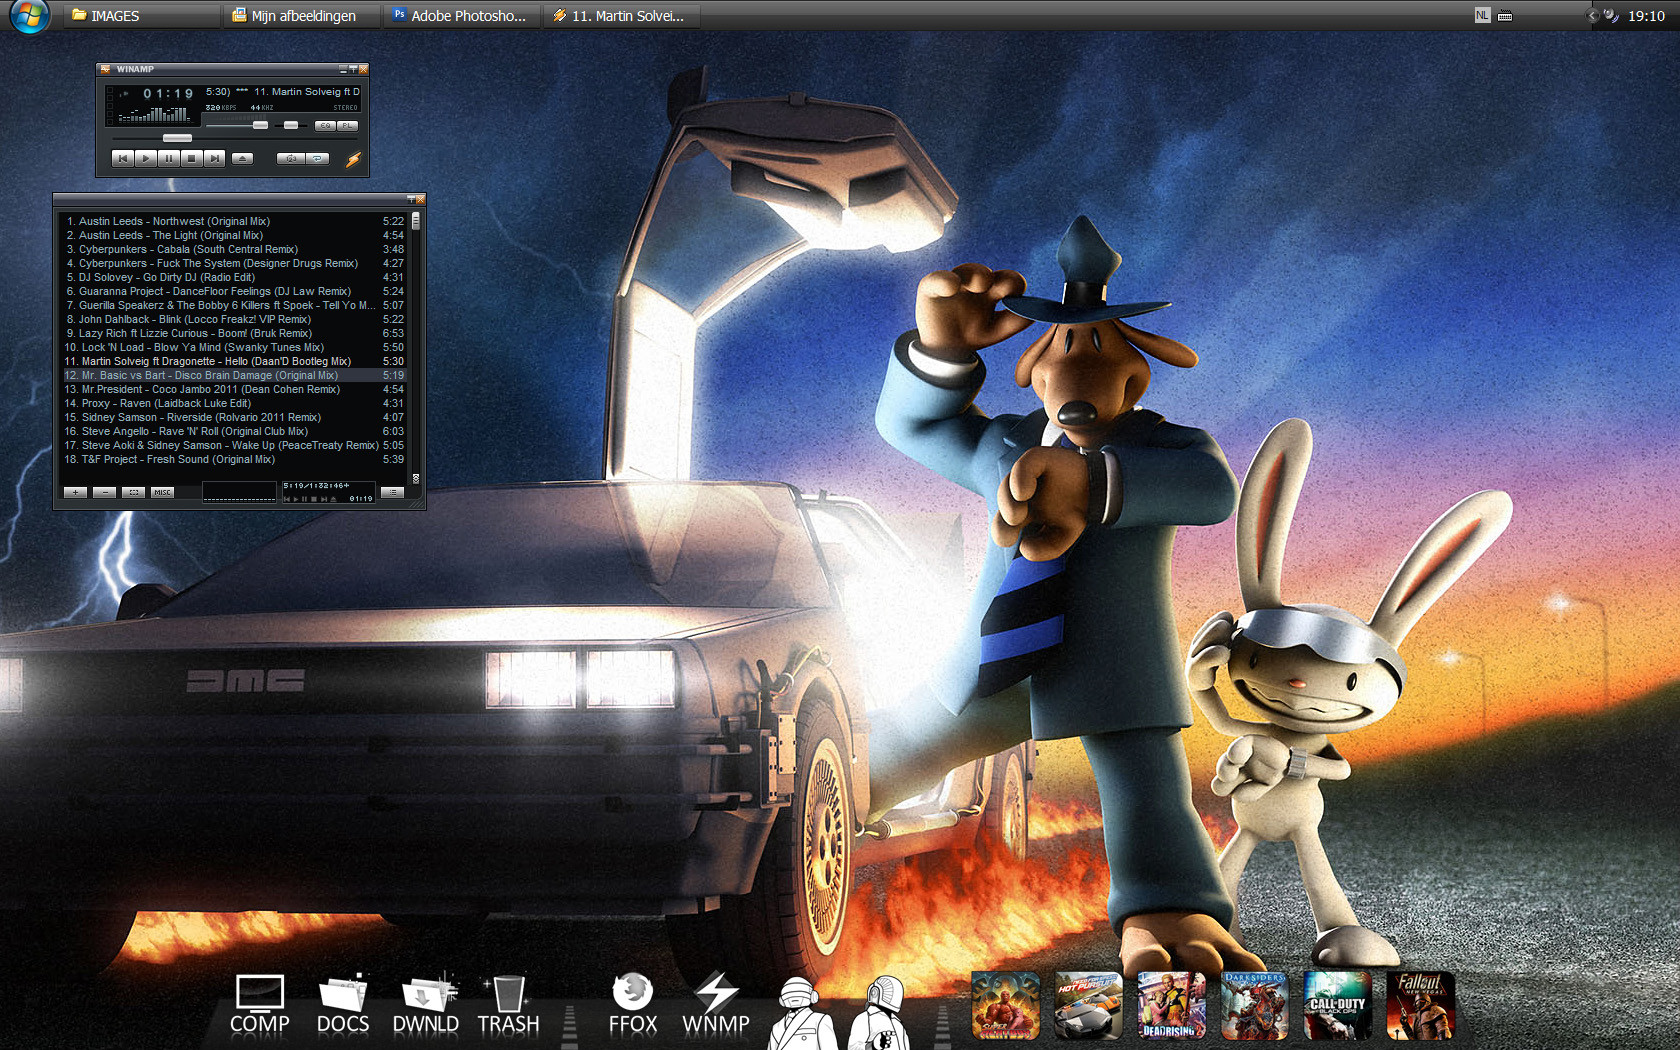1680x1050 pixels.
Task: Select "7. Guerilla Speakerz" playlist entry
Action: pyautogui.click(x=235, y=305)
